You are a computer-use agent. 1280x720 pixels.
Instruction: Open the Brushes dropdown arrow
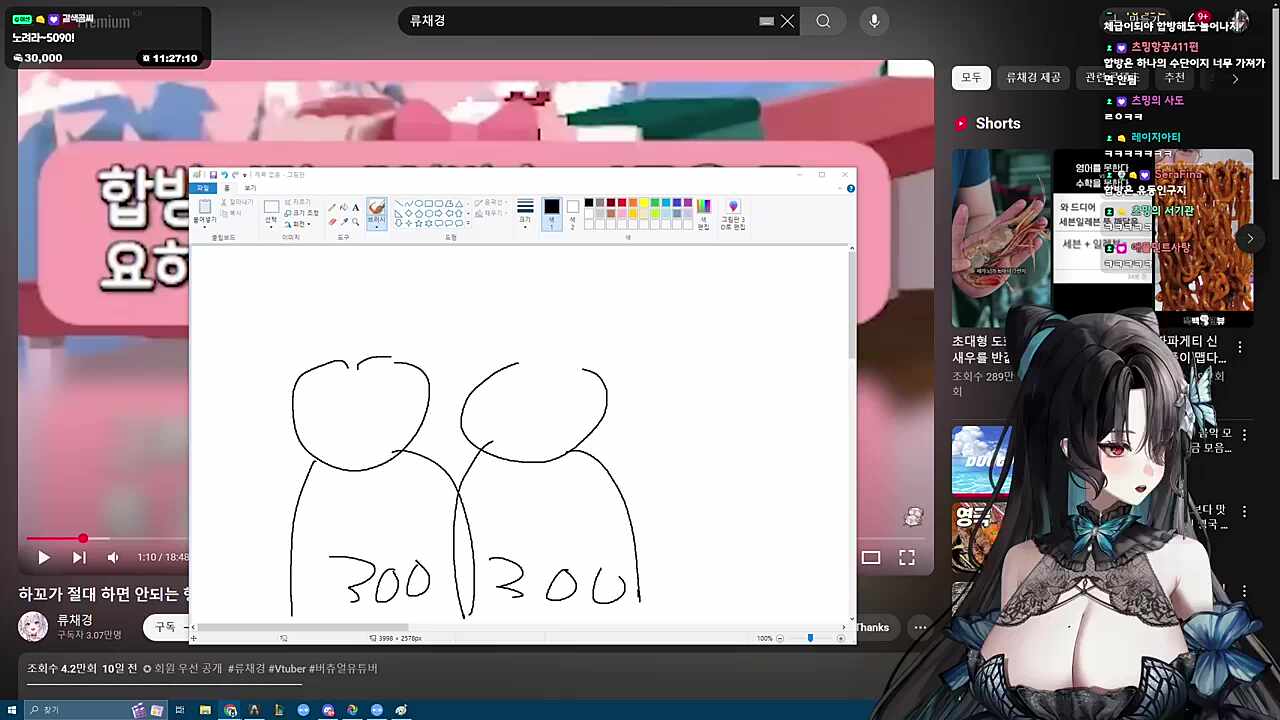(377, 227)
